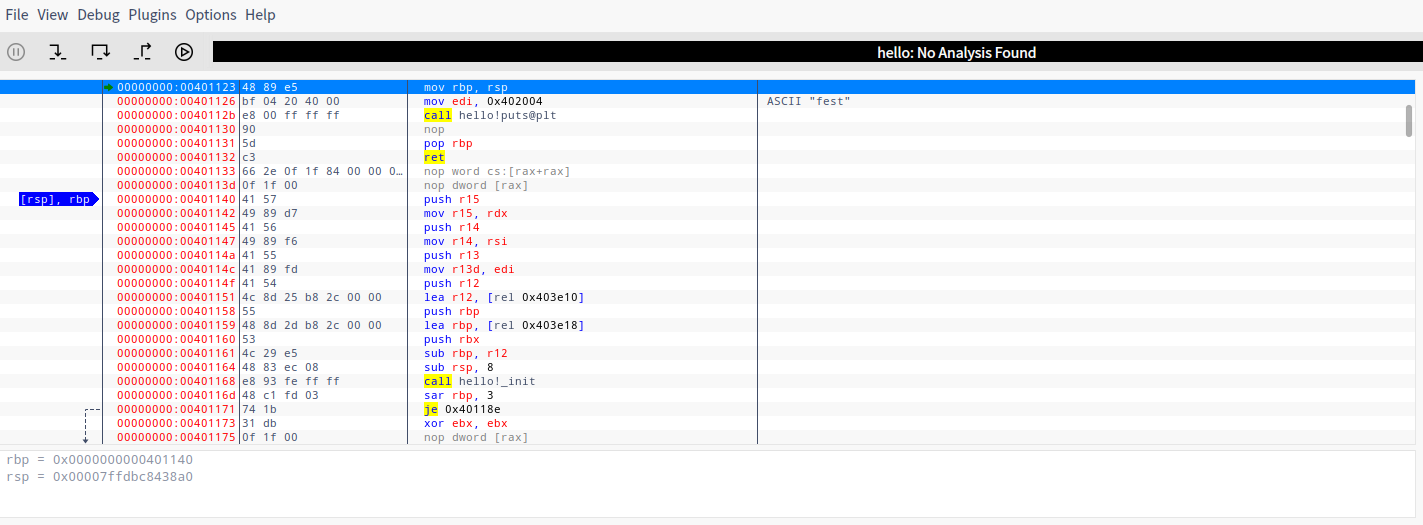This screenshot has width=1423, height=525.
Task: Open the Debug menu
Action: pos(98,15)
